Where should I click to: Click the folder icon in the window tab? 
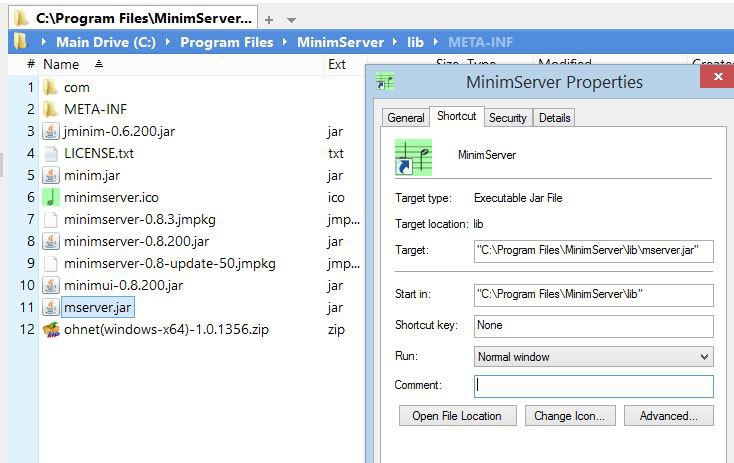pos(21,18)
